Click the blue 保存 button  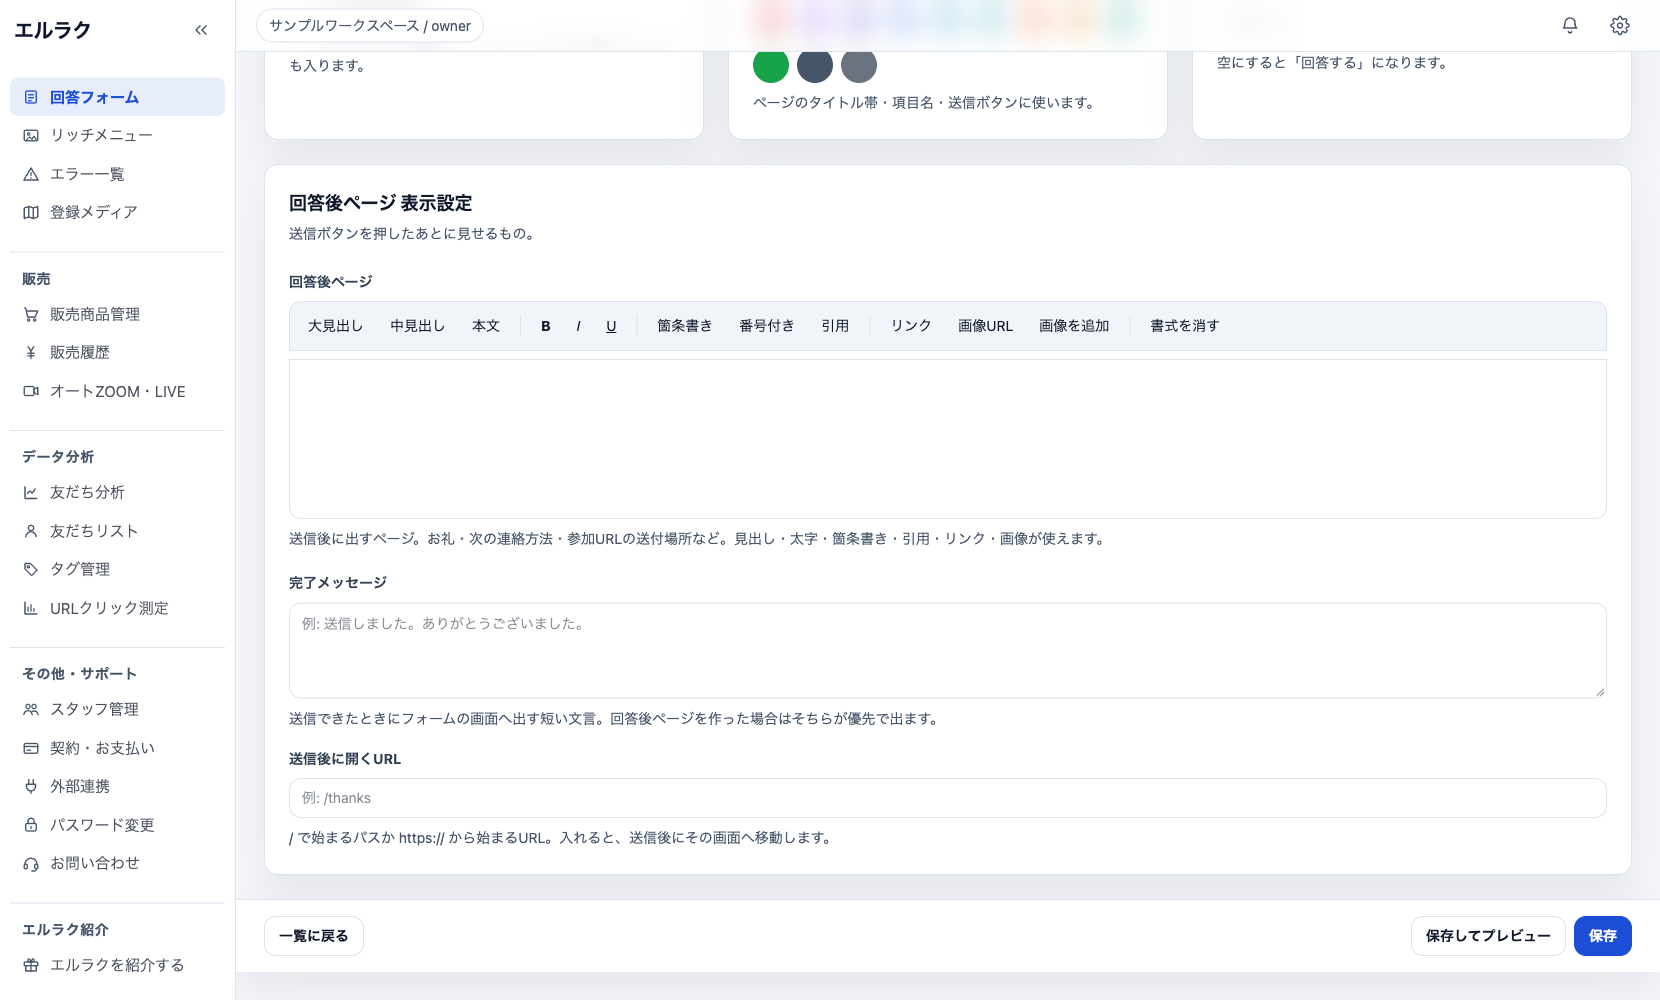coord(1603,936)
